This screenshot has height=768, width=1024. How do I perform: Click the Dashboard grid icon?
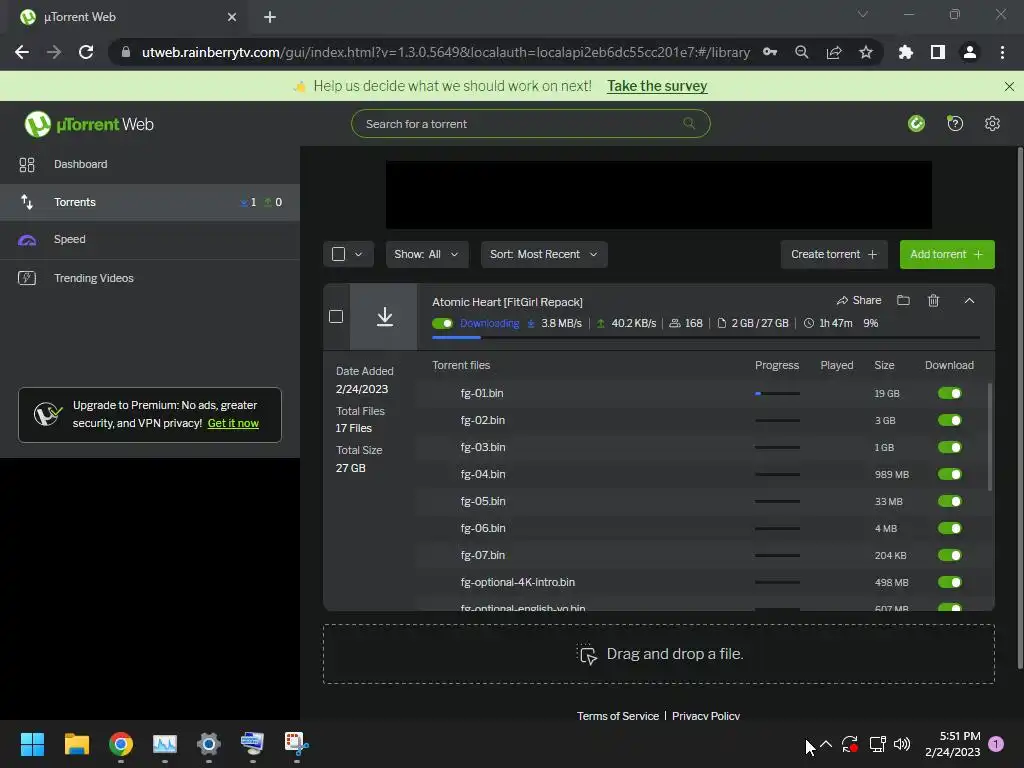coord(27,165)
